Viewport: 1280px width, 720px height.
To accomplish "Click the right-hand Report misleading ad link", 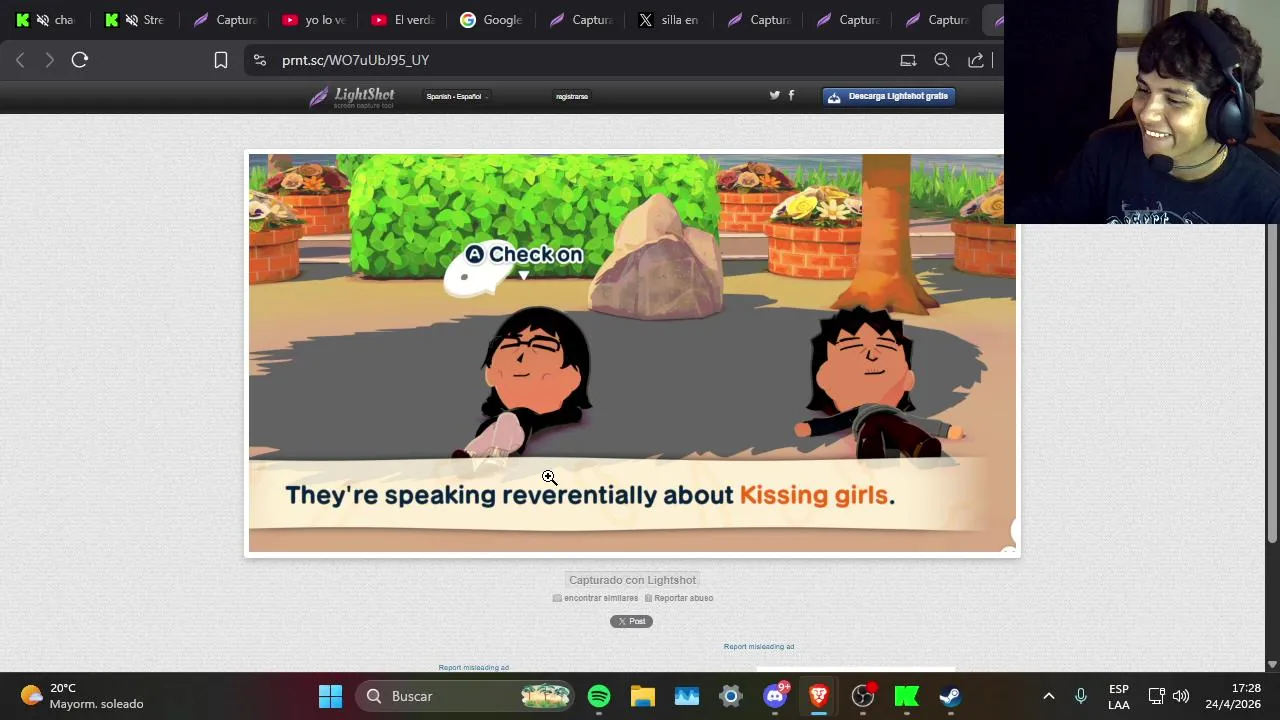I will pos(759,646).
